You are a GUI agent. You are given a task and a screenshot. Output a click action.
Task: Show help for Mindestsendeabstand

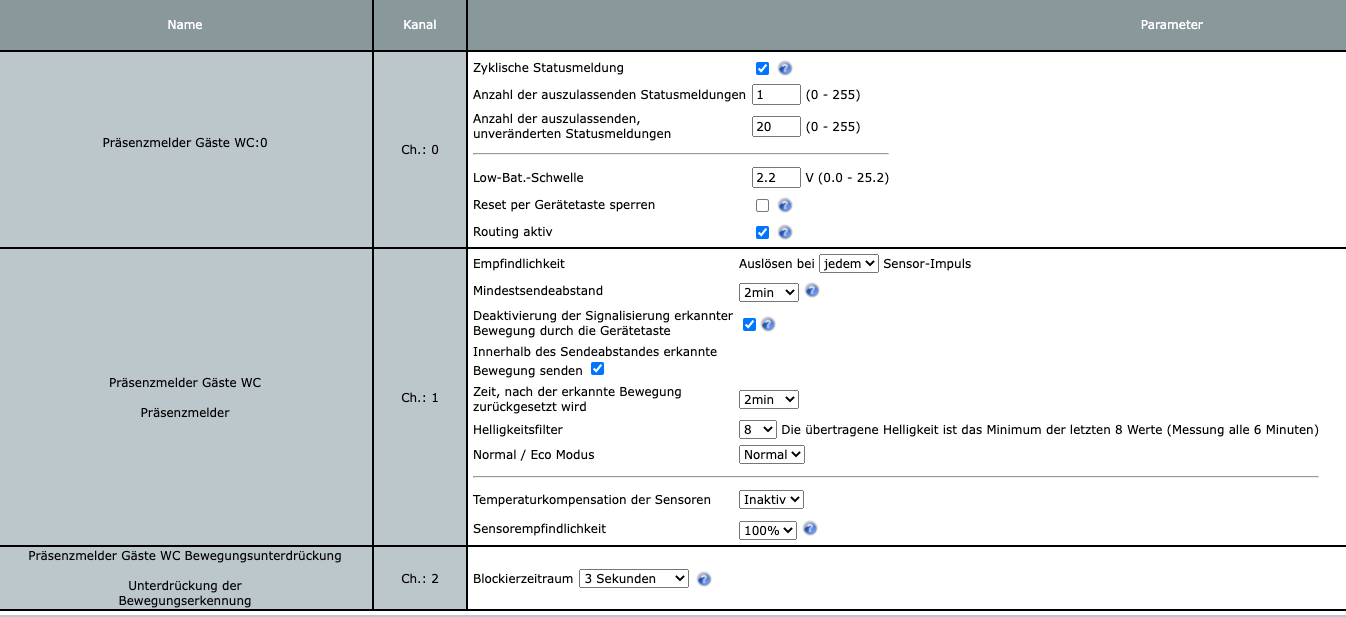pyautogui.click(x=812, y=291)
